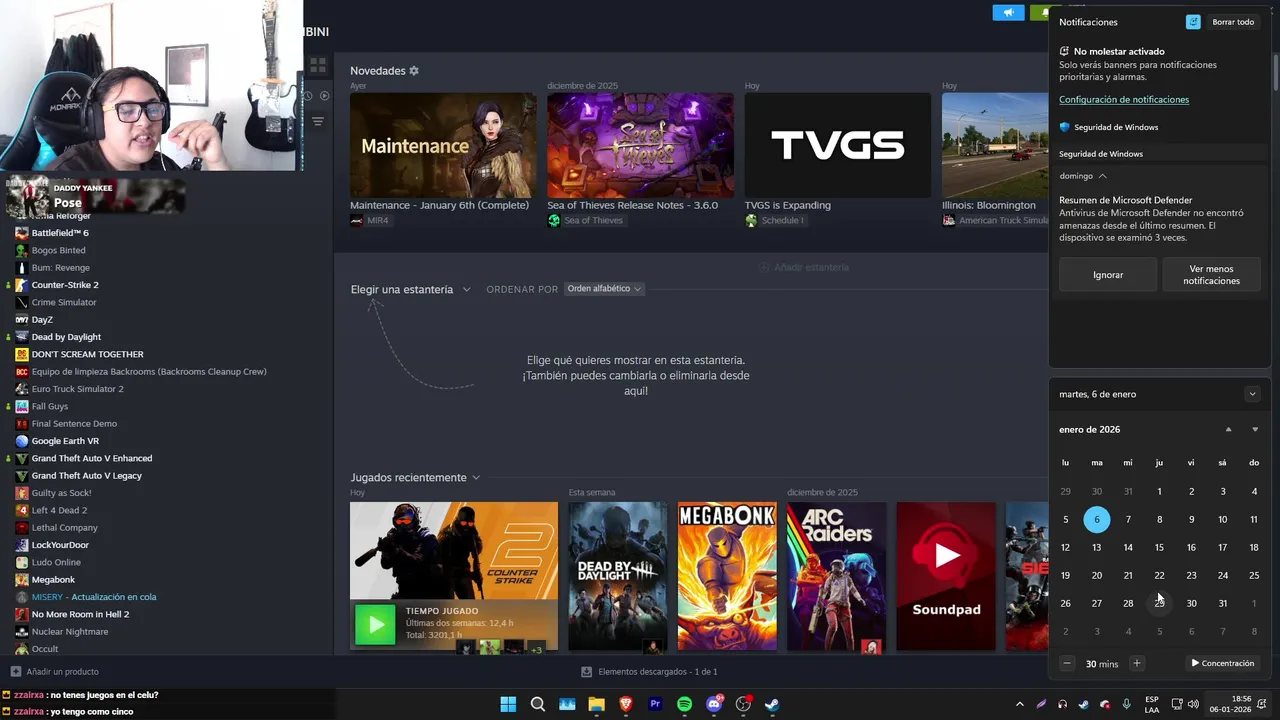
Task: Open TVGS is Expanding news card
Action: [x=837, y=146]
